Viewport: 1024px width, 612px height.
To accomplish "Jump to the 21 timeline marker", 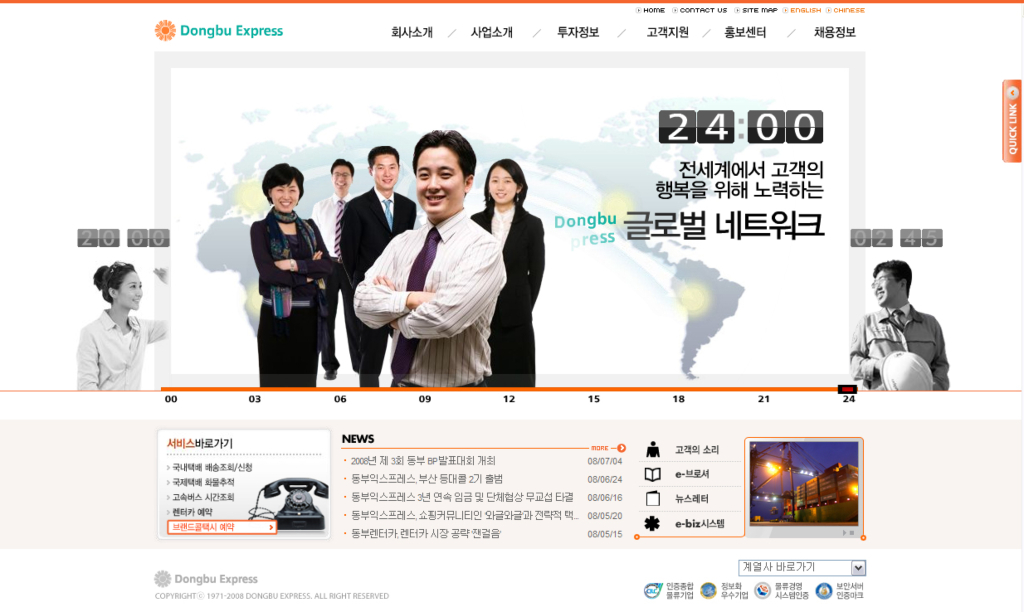I will (763, 399).
